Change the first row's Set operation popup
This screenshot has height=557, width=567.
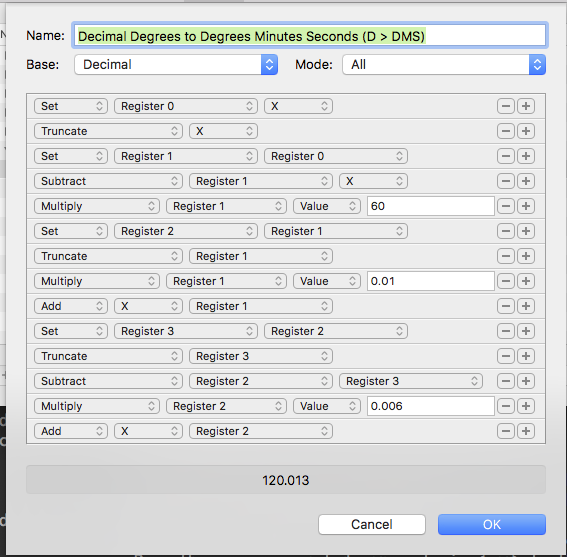tap(71, 106)
